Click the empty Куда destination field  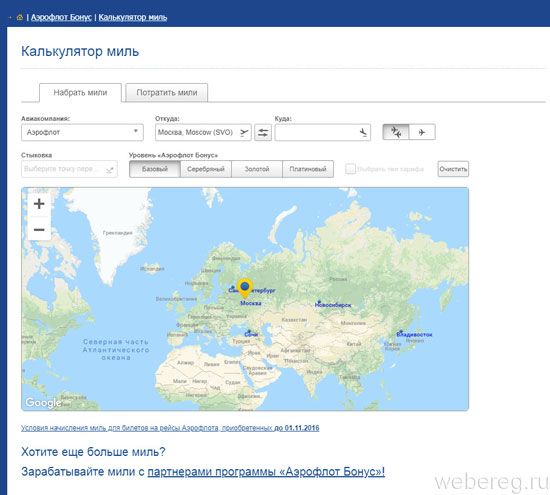tap(323, 133)
